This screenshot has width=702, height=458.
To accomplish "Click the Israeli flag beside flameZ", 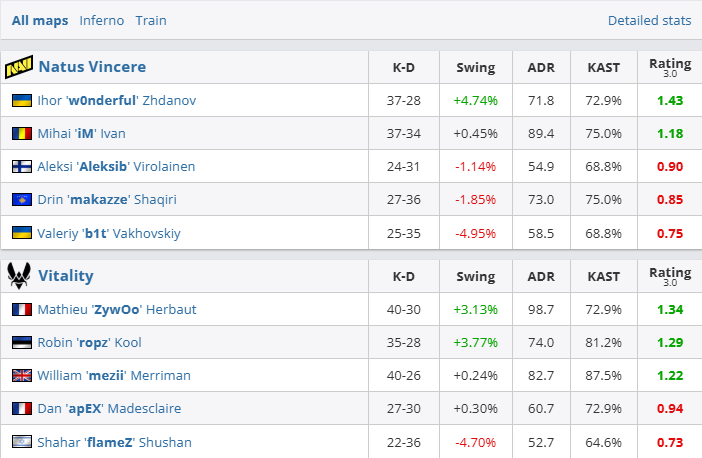I will pyautogui.click(x=21, y=442).
